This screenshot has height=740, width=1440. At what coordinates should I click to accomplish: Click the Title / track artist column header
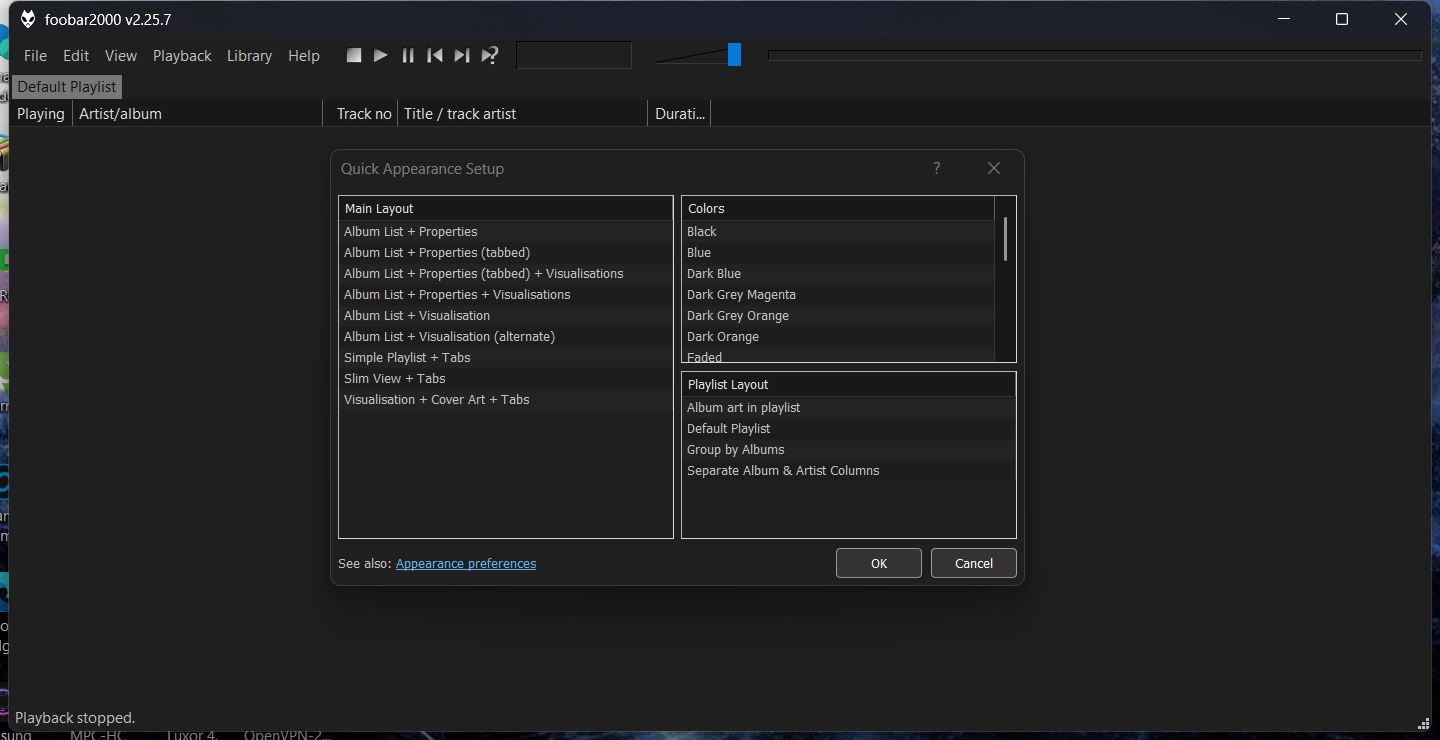[523, 114]
